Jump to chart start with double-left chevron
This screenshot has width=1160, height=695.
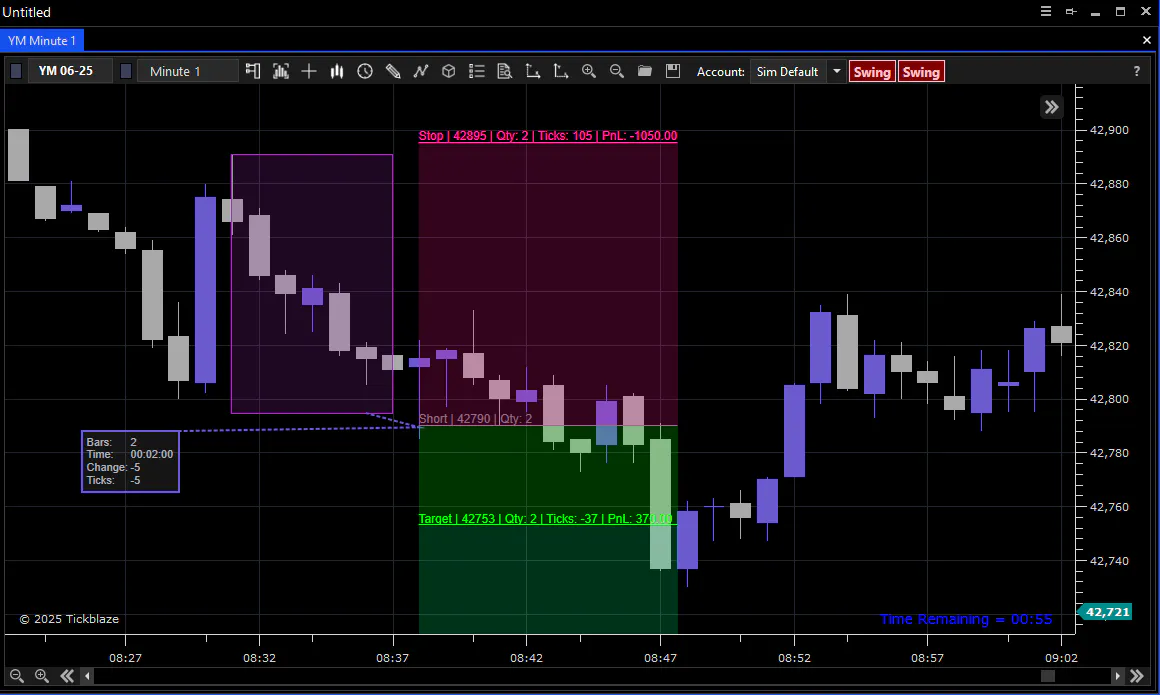(67, 676)
